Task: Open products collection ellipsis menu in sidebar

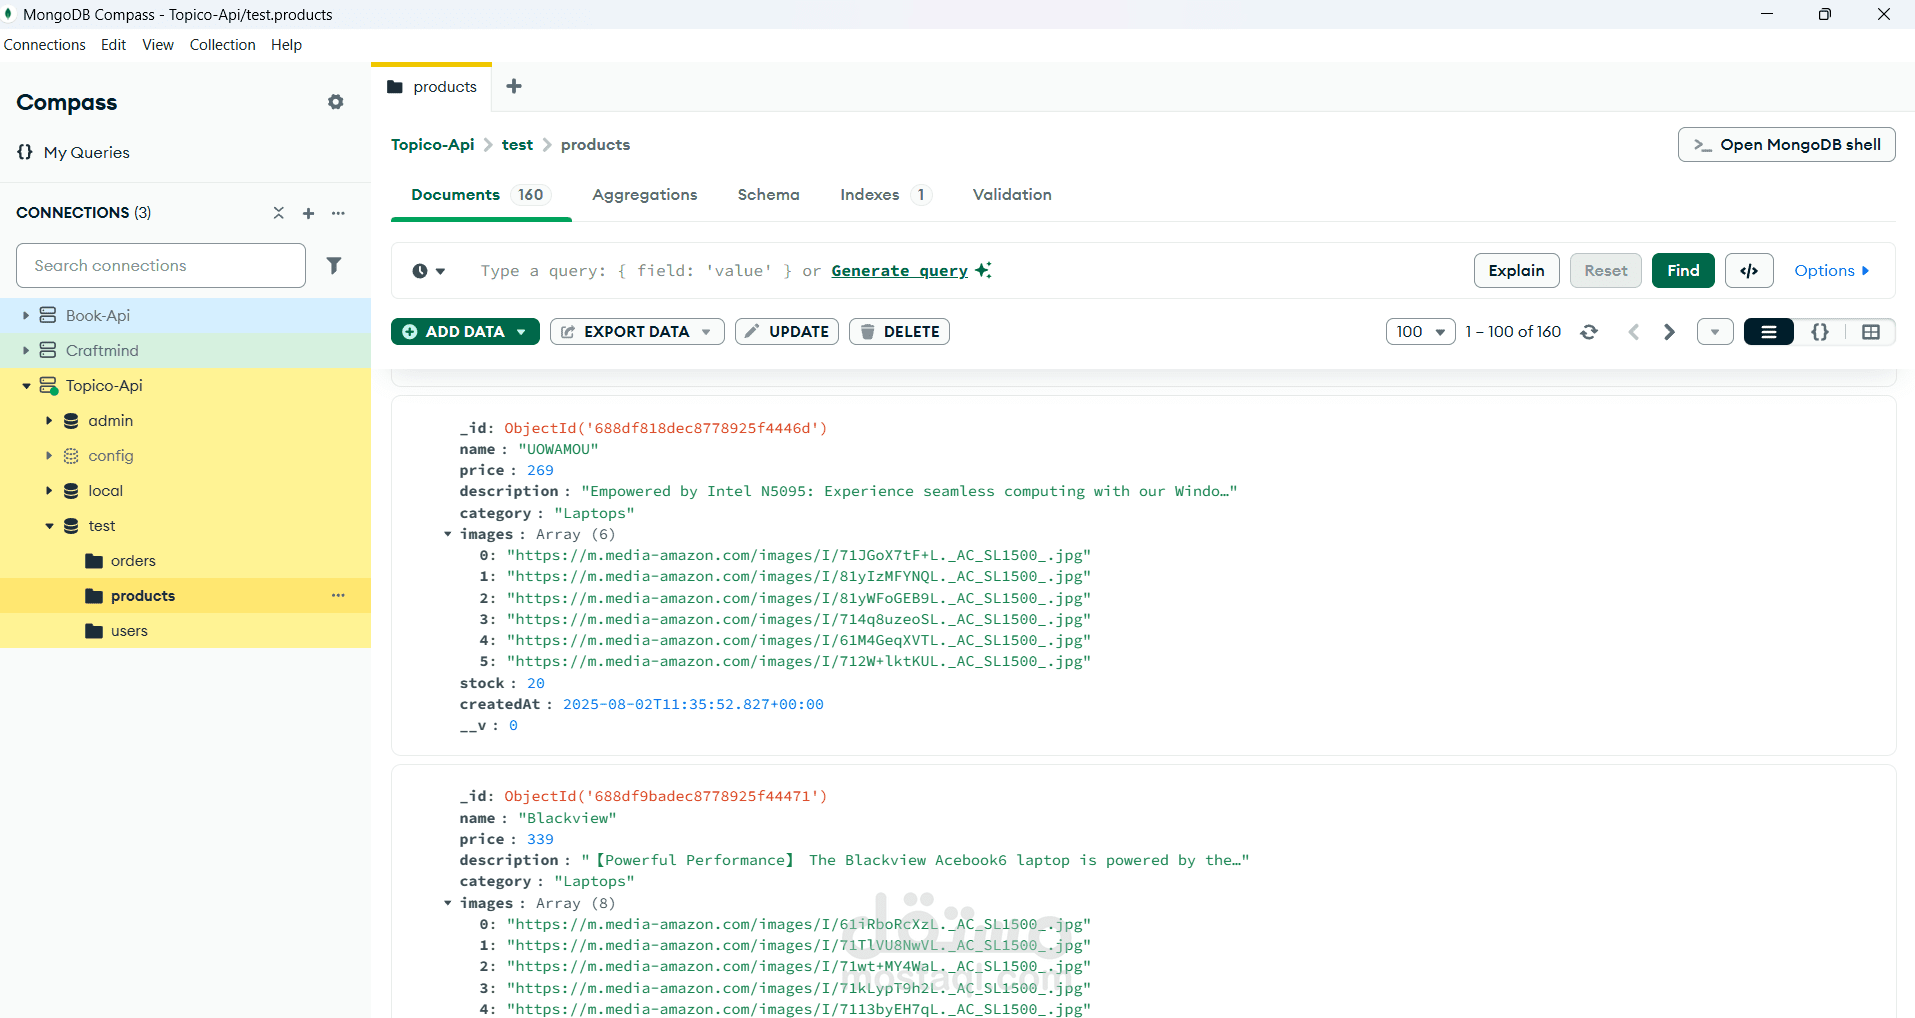Action: pos(339,596)
